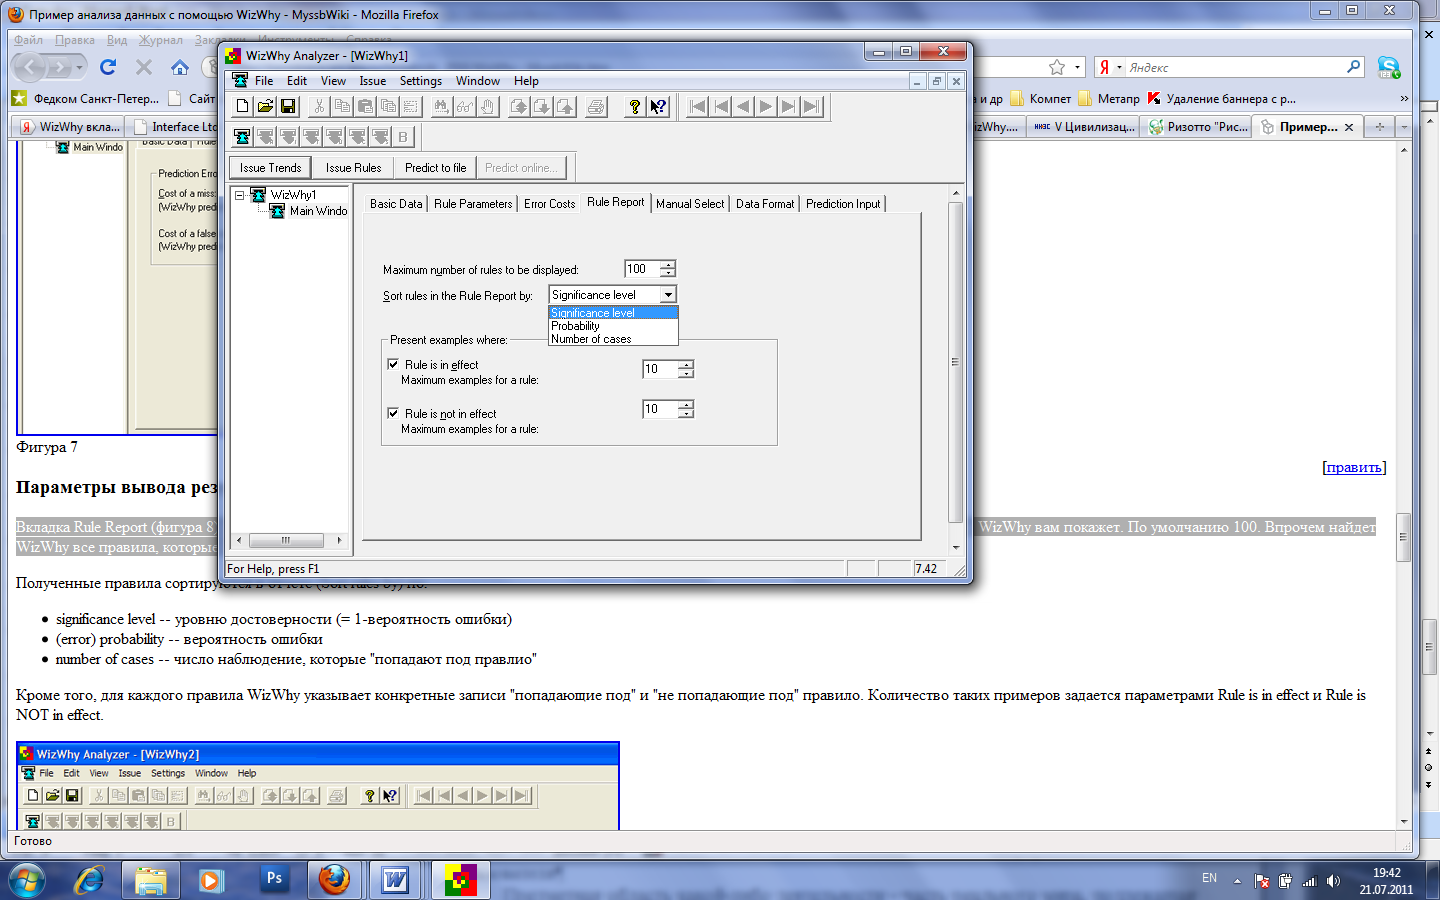Click the Firefox page vertical scrollbar thumb
Image resolution: width=1440 pixels, height=900 pixels.
coord(1403,537)
